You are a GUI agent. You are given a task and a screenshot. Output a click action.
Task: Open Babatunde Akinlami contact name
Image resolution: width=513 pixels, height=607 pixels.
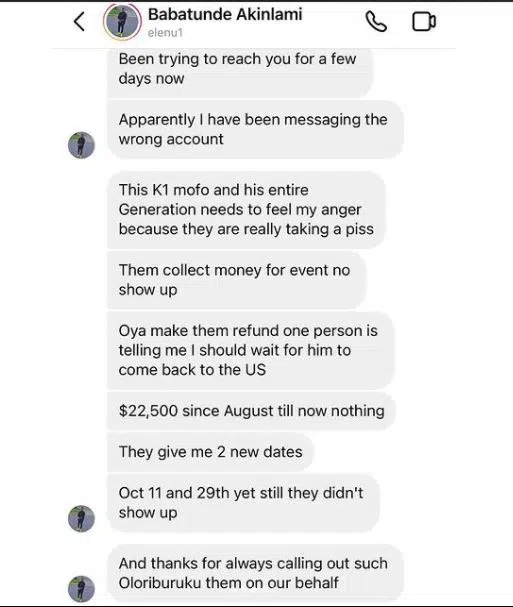coord(225,15)
